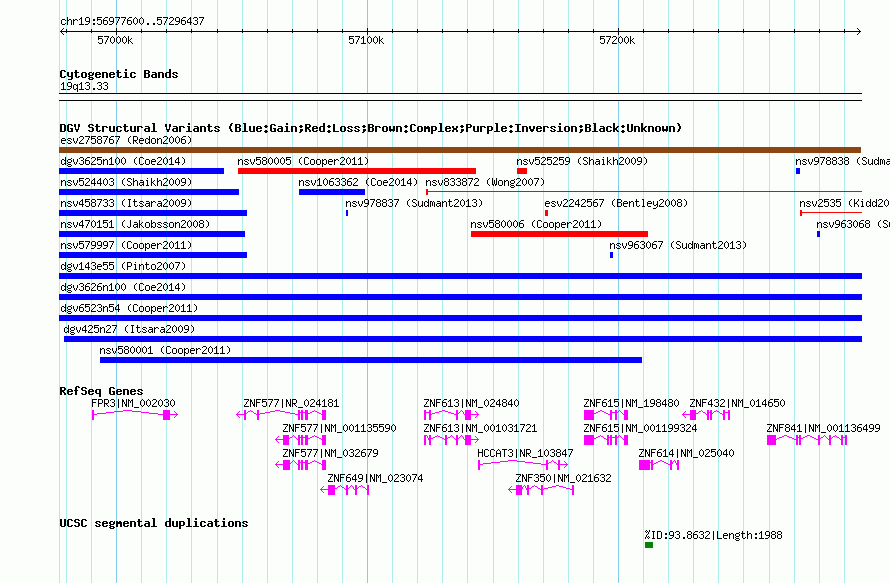The height and width of the screenshot is (583, 890).
Task: Click the 57200k ruler position label
Action: click(617, 40)
